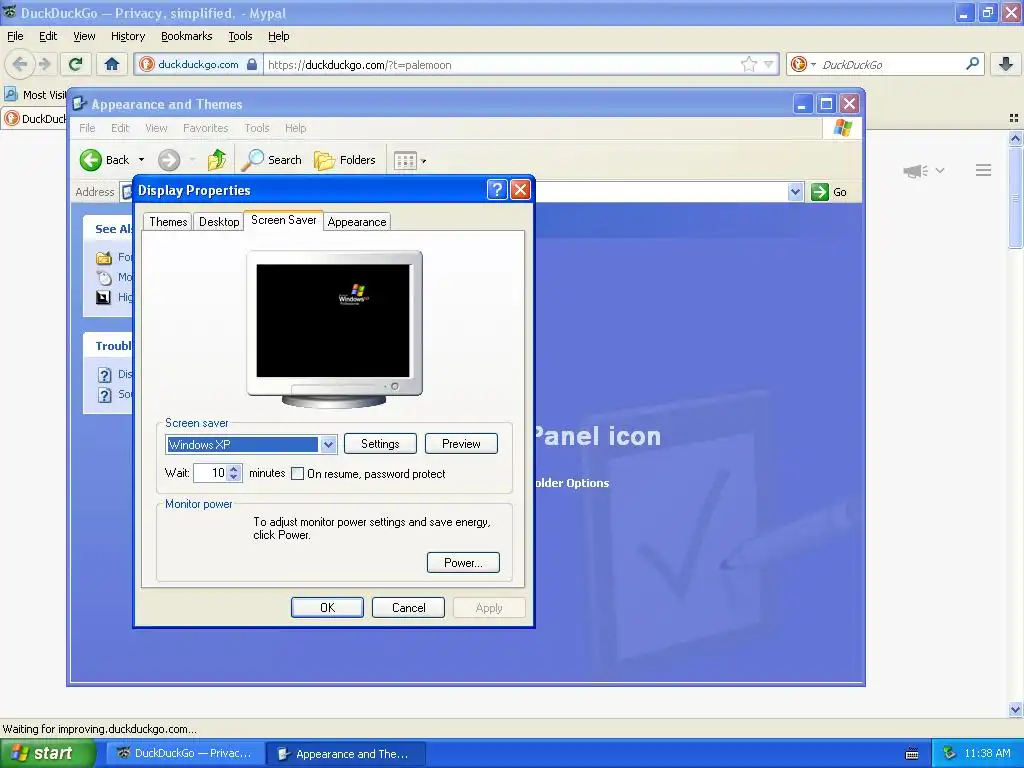Click the help question mark in Display Properties
Viewport: 1024px width, 768px height.
point(496,189)
